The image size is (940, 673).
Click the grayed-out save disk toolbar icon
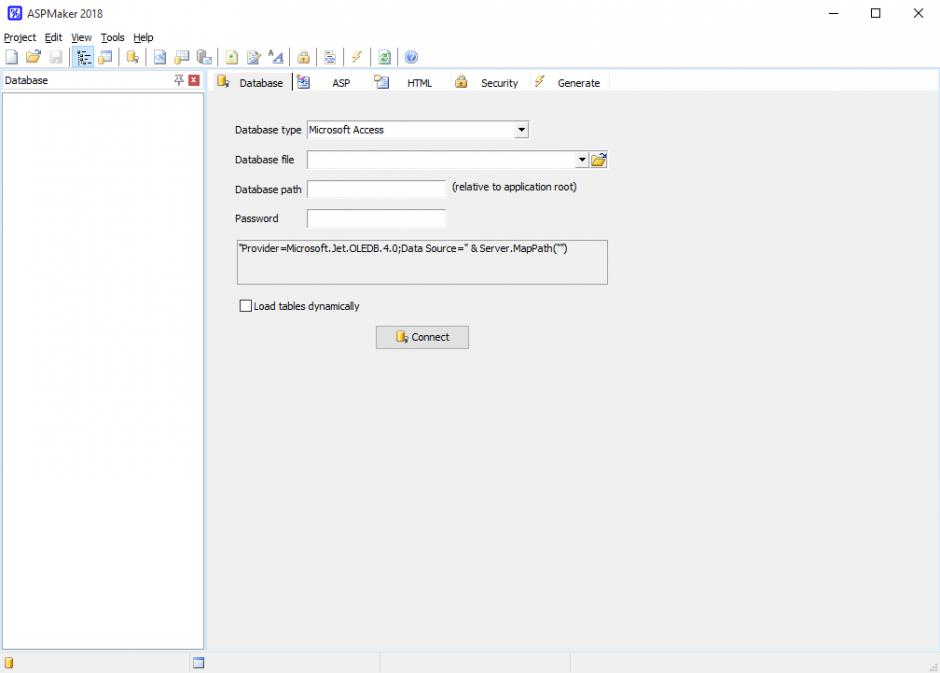tap(56, 58)
